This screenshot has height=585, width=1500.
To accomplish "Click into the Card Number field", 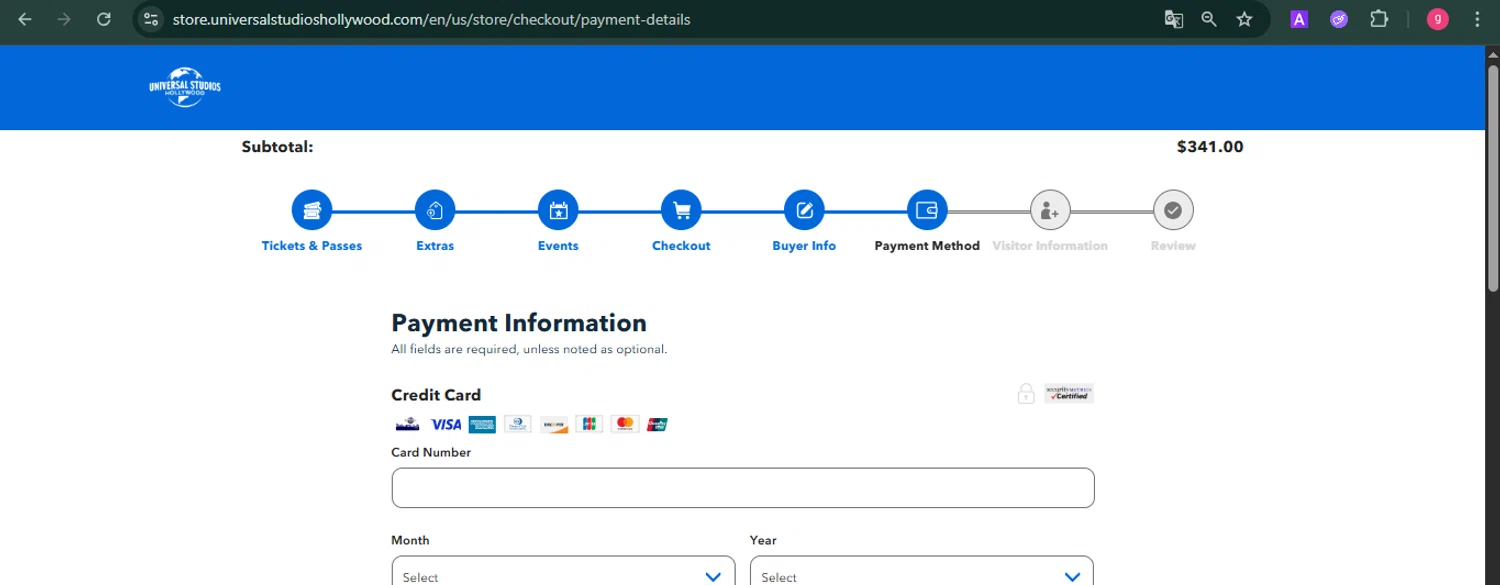I will (x=743, y=488).
